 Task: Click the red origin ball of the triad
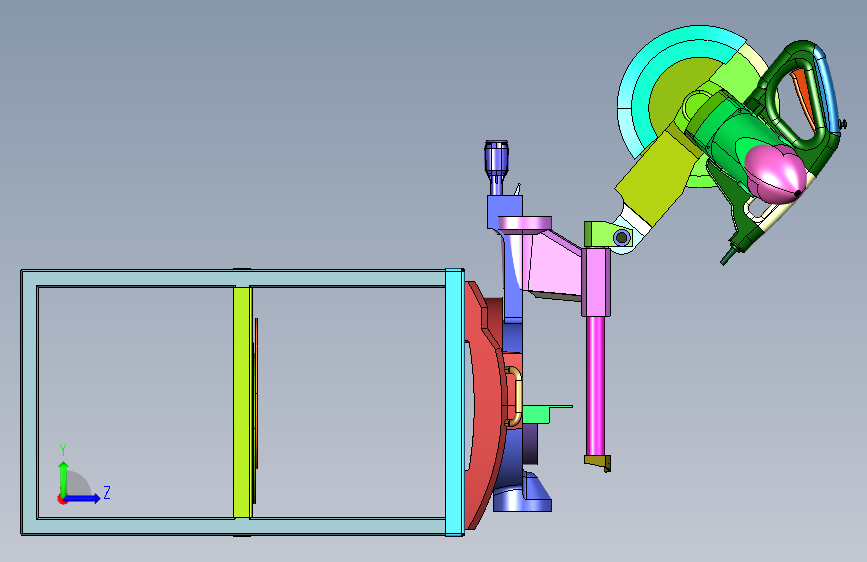(62, 499)
